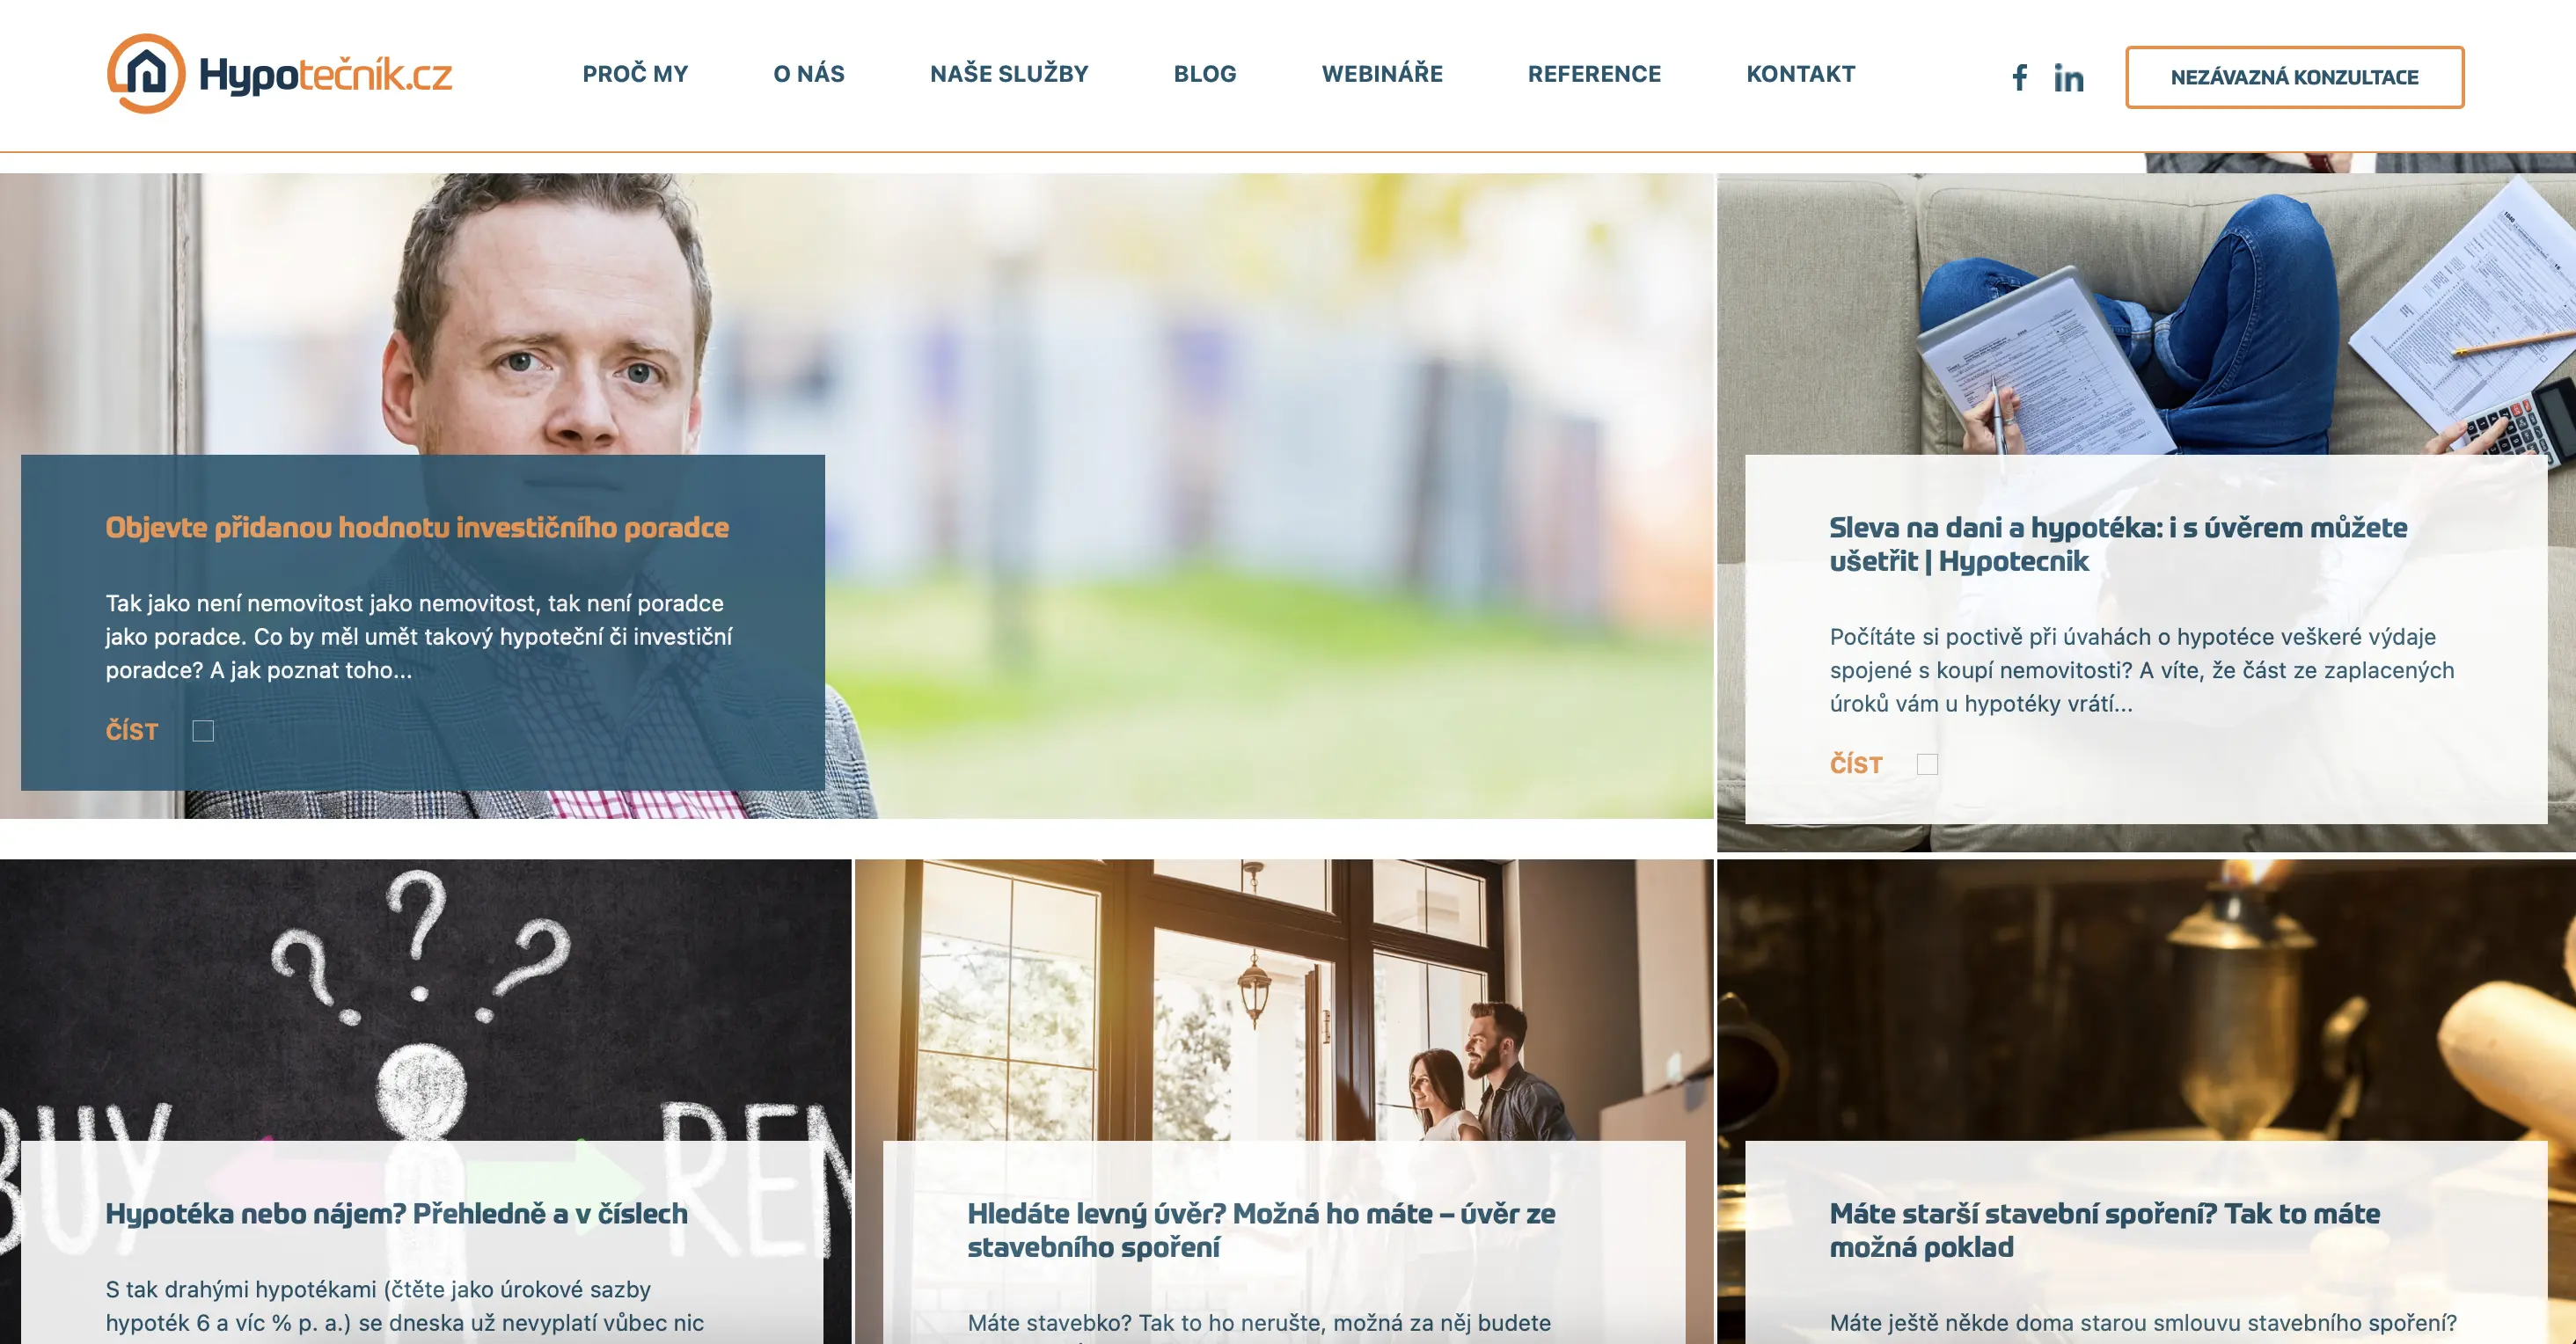Go to the O NÁS page
Screen dimensions: 2576x1344
tap(809, 74)
